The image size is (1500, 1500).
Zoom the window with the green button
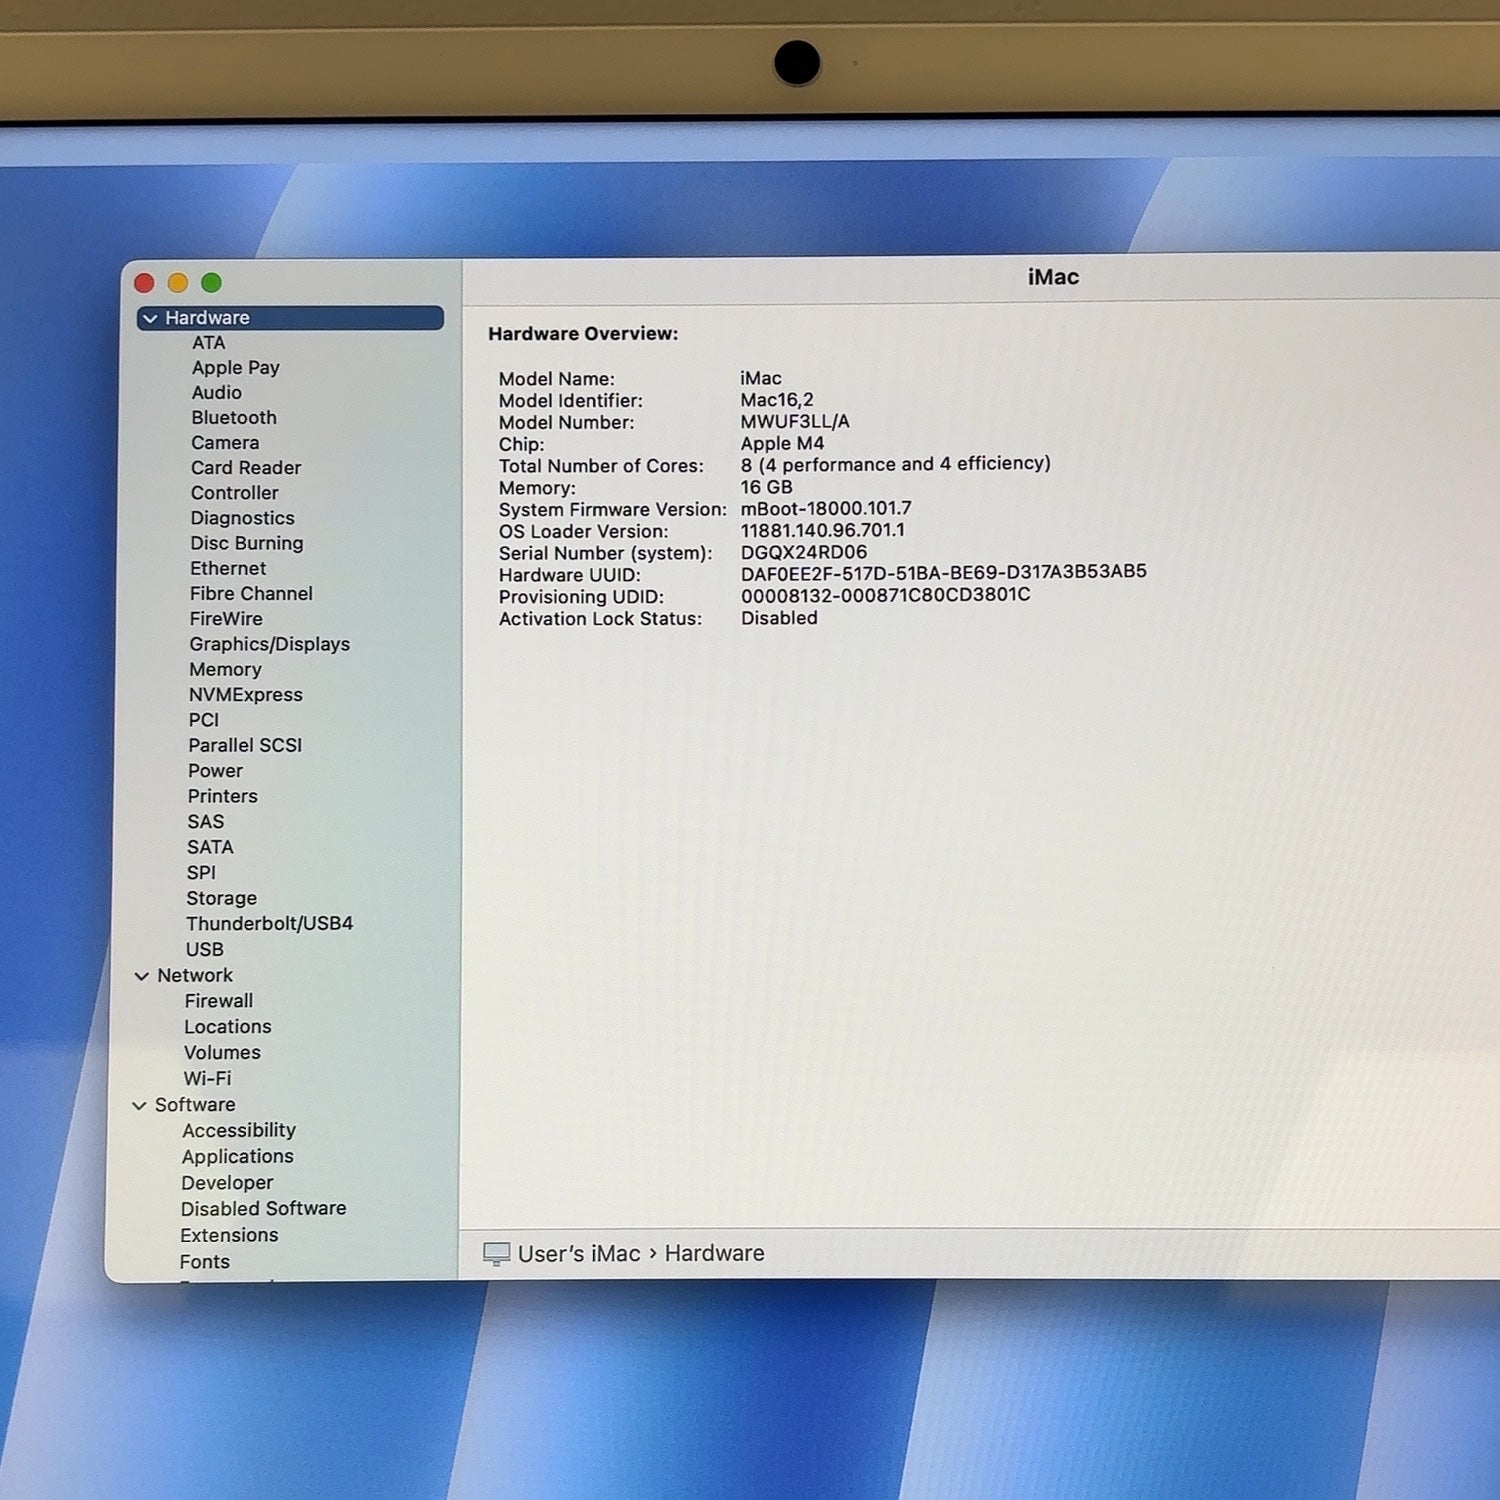(211, 283)
